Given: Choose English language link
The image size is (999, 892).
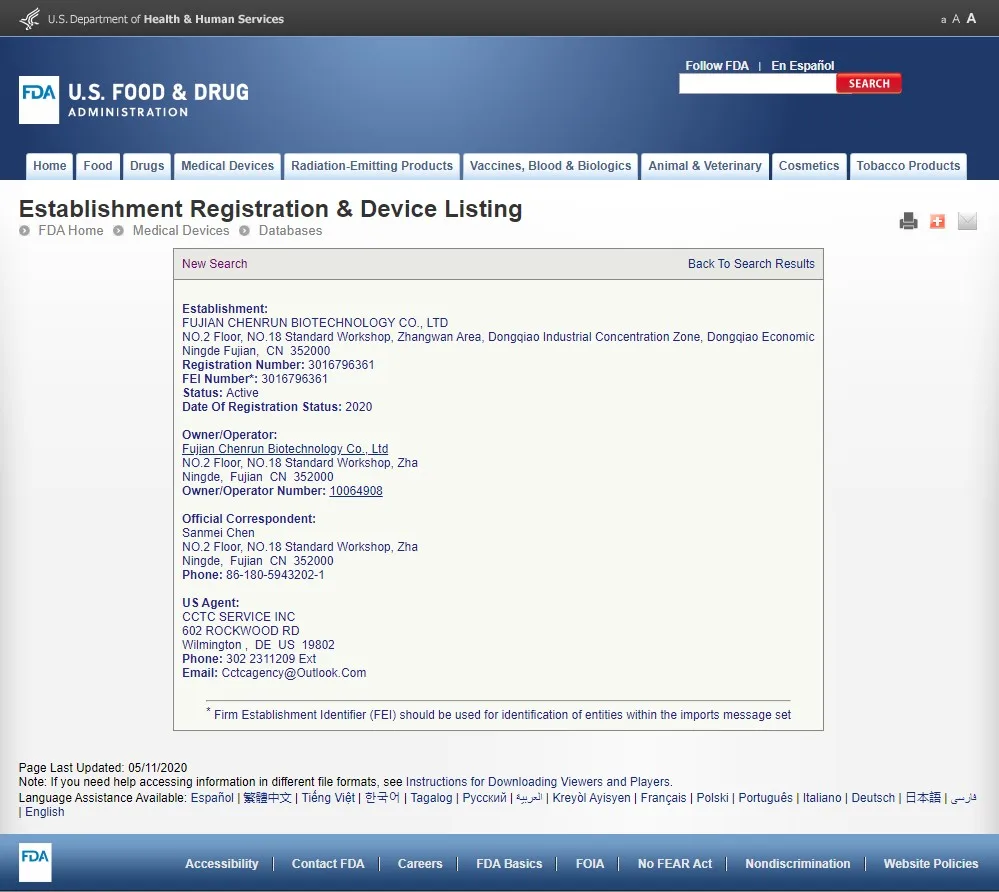Looking at the screenshot, I should coord(45,812).
